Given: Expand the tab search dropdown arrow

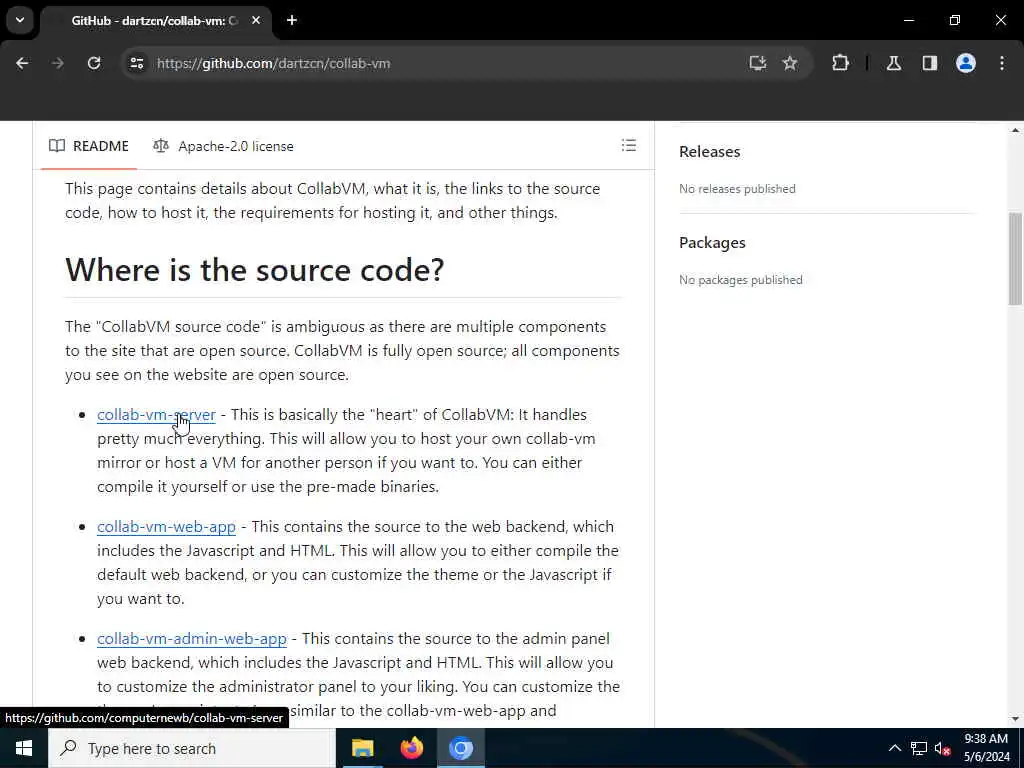Looking at the screenshot, I should click(20, 20).
